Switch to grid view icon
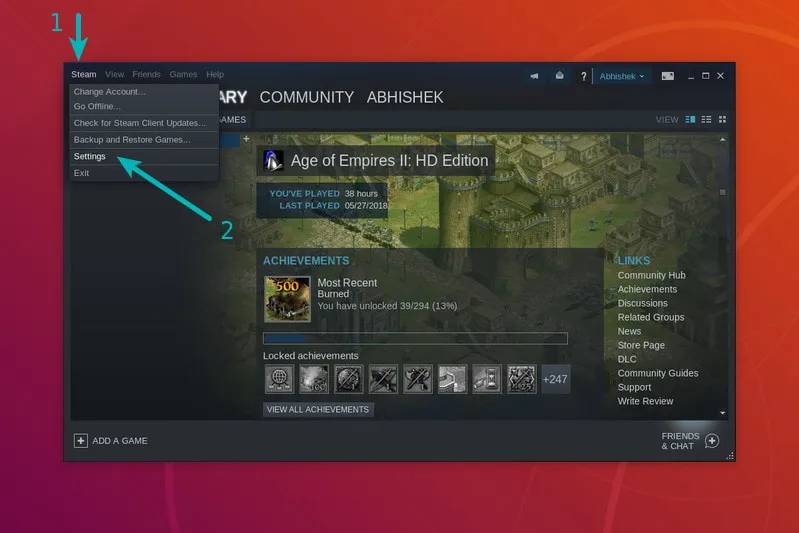Image resolution: width=799 pixels, height=533 pixels. (722, 119)
